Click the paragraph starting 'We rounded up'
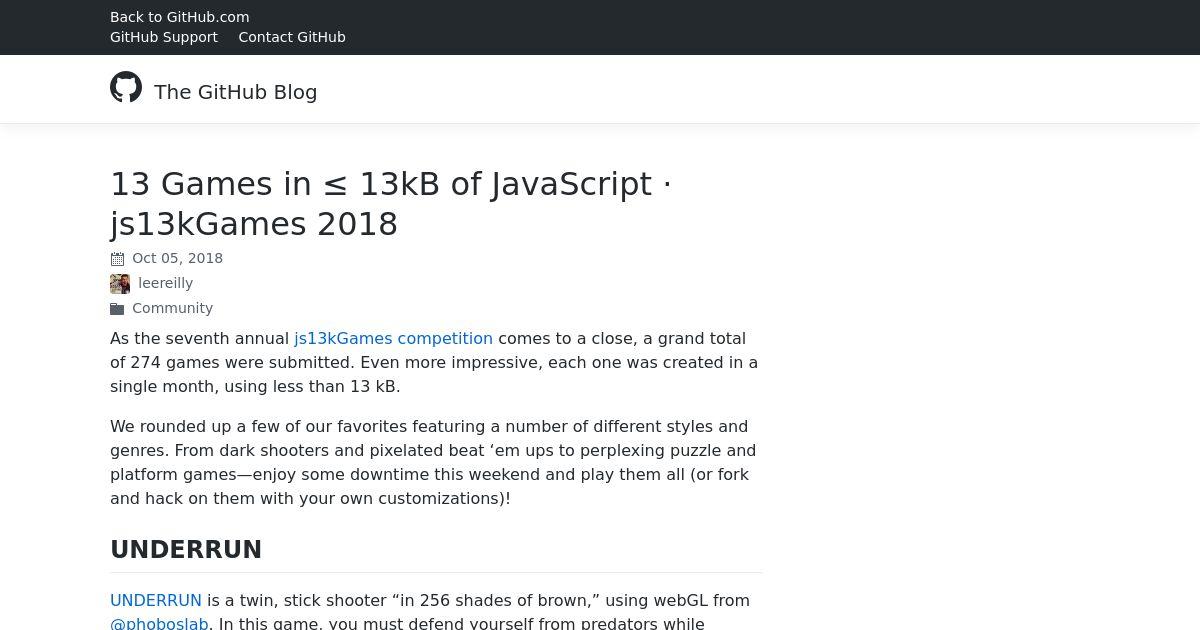1200x630 pixels. pos(434,462)
